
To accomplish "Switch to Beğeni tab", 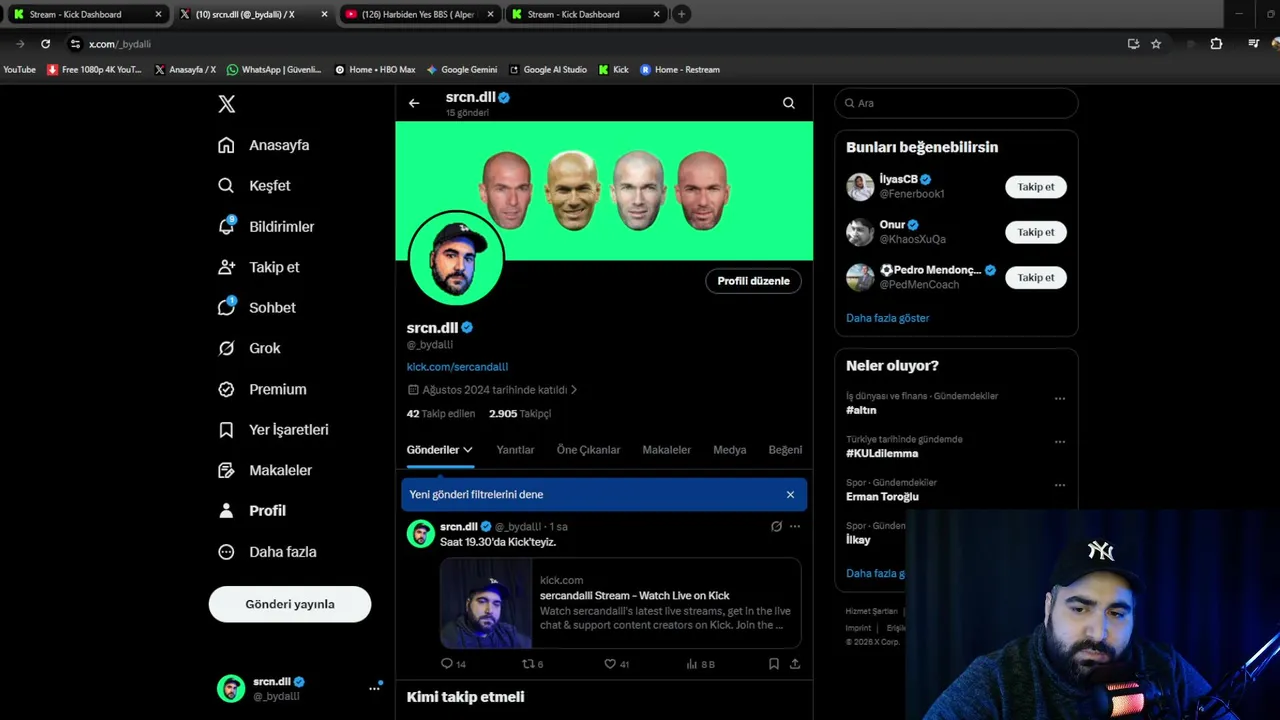I will pos(785,450).
